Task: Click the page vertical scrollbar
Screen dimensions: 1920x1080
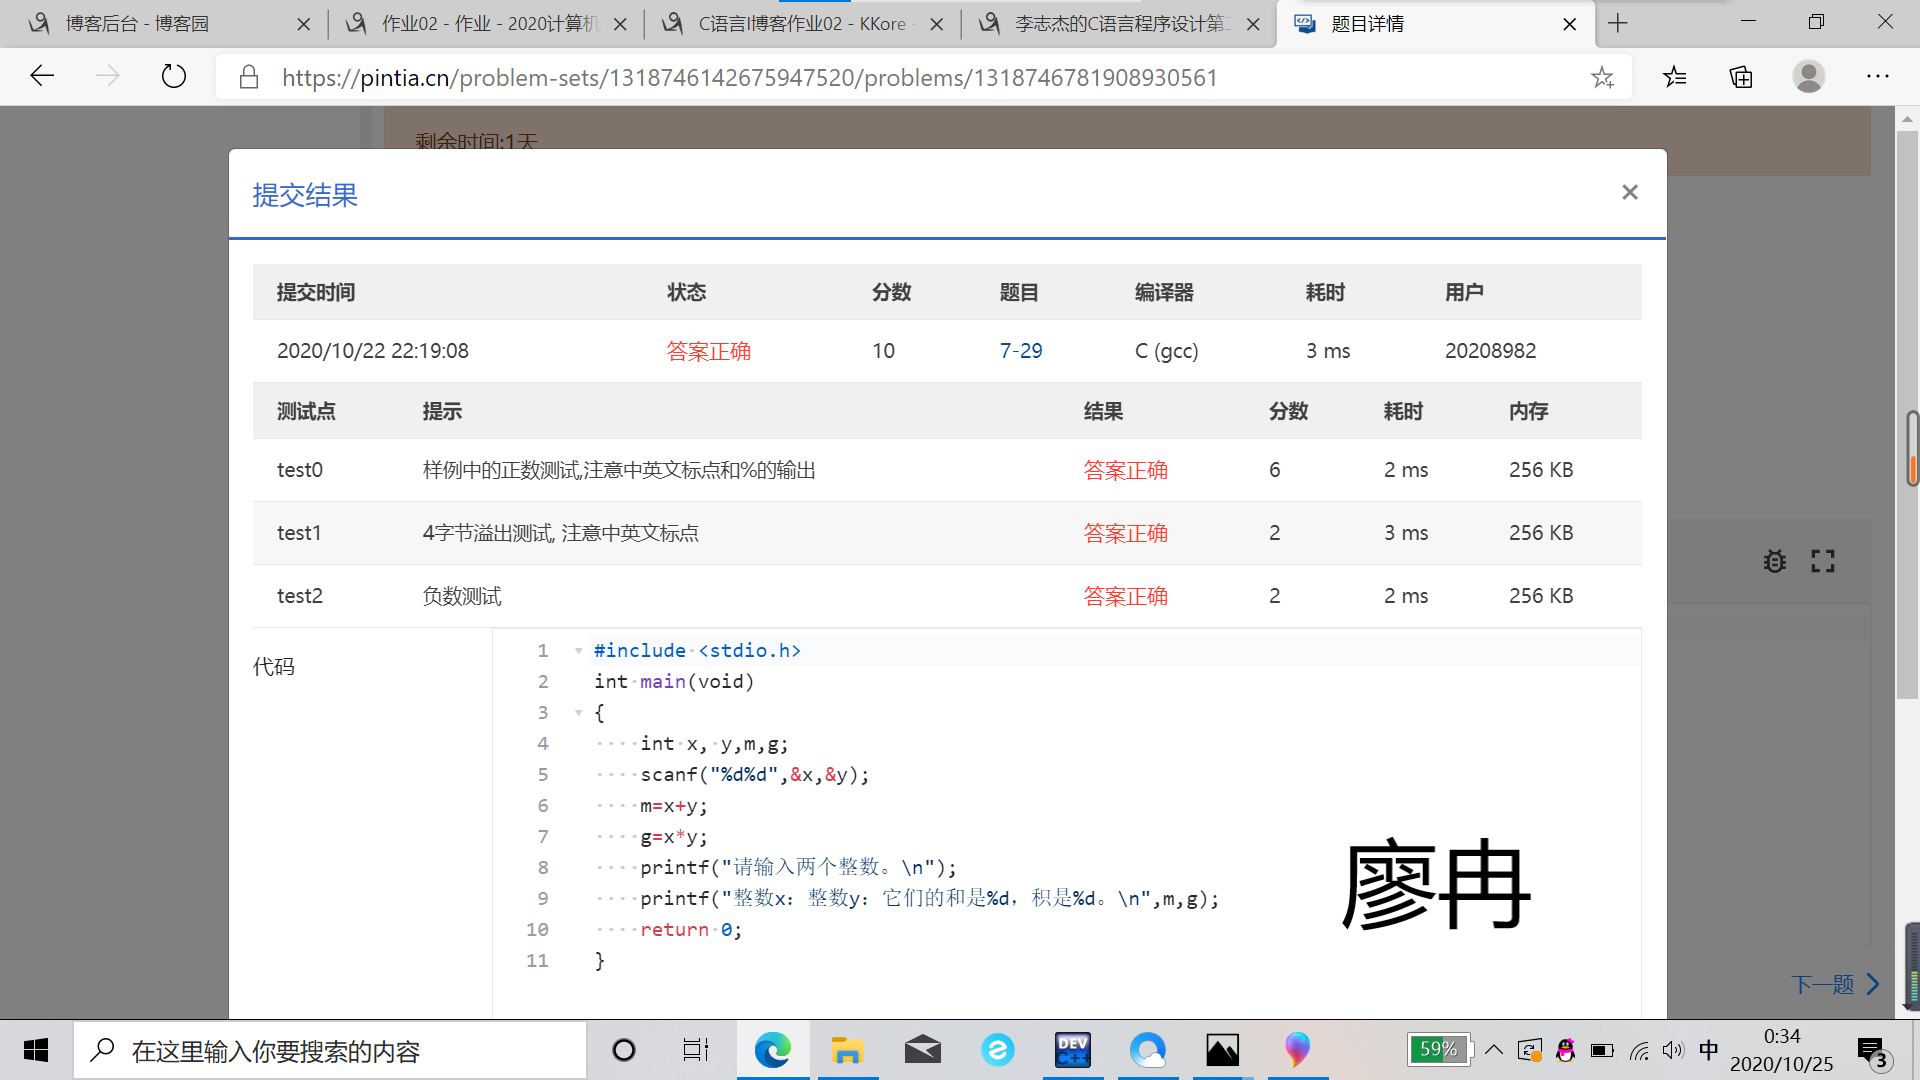Action: point(1907,600)
